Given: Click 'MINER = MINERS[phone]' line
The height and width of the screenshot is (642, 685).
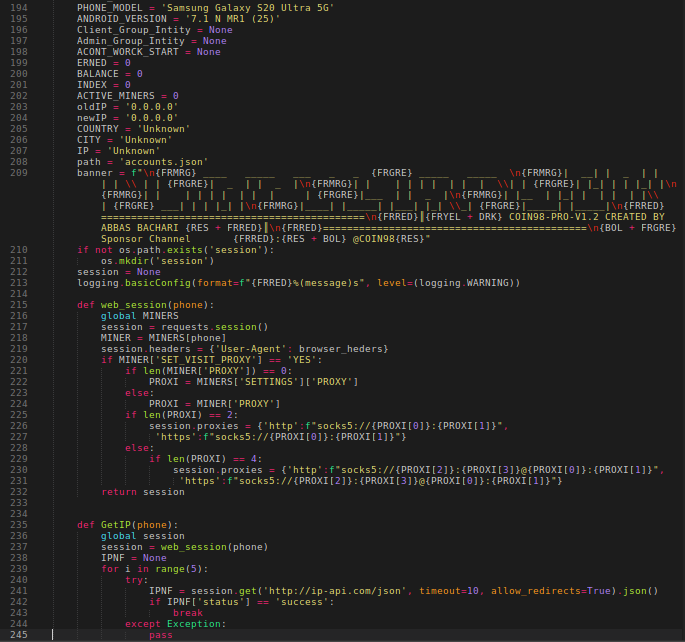Looking at the screenshot, I should click(163, 338).
